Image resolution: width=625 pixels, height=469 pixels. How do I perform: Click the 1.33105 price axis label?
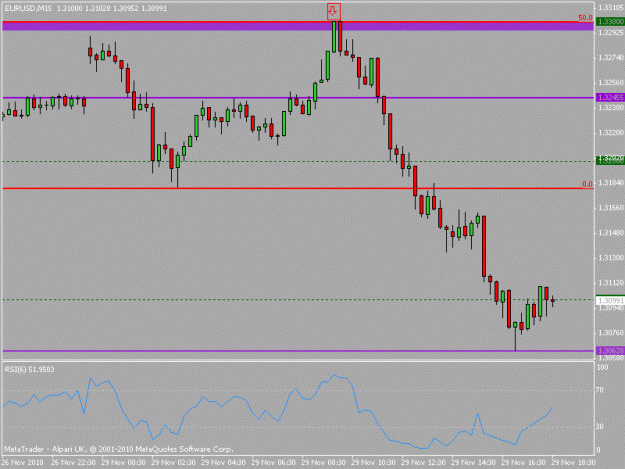tap(611, 8)
